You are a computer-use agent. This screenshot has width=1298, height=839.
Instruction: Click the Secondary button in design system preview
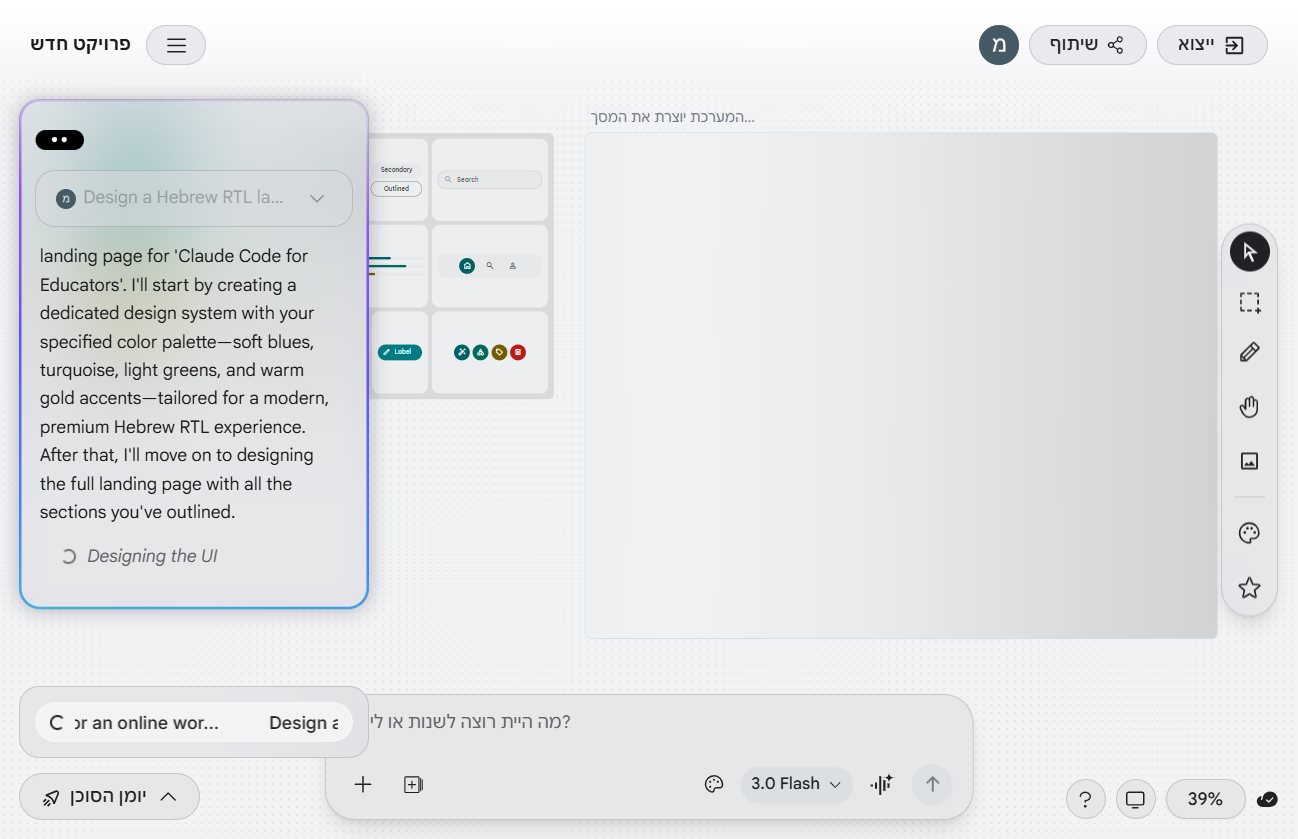point(397,170)
